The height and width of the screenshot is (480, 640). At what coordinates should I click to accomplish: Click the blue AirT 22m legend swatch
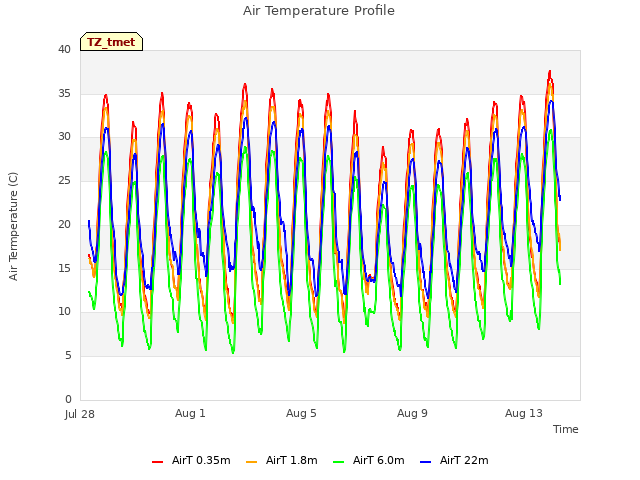[426, 462]
